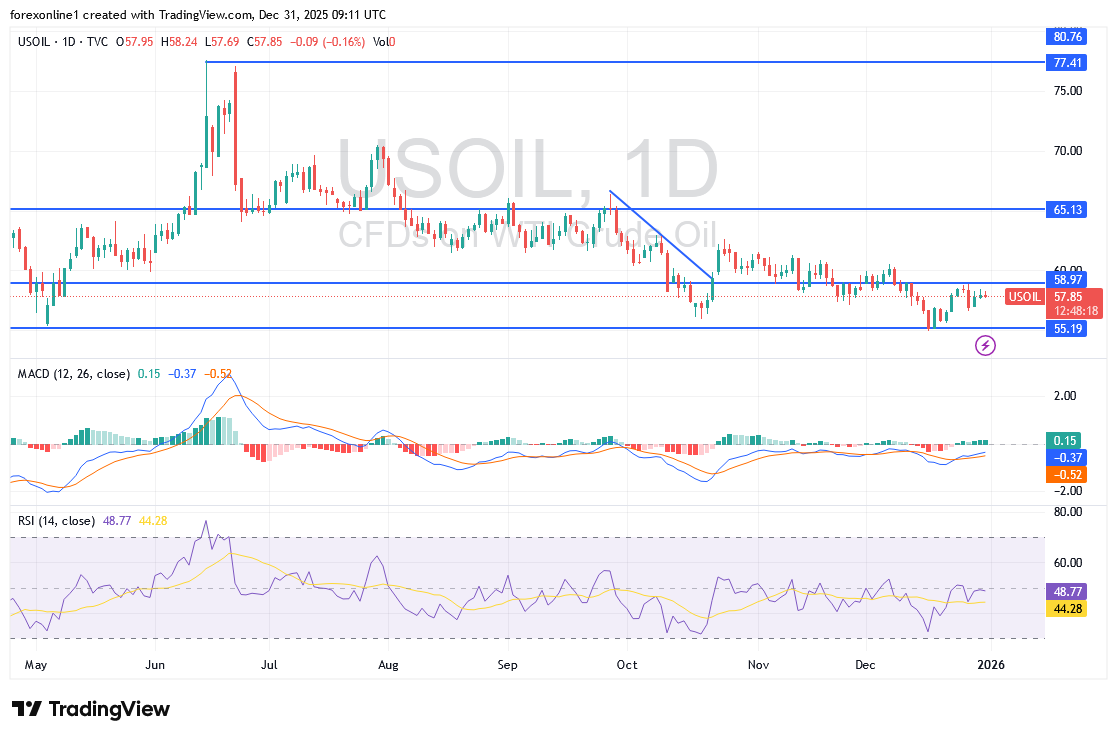
Task: Click the green 0.15 MACD histogram value tag
Action: 1064,440
